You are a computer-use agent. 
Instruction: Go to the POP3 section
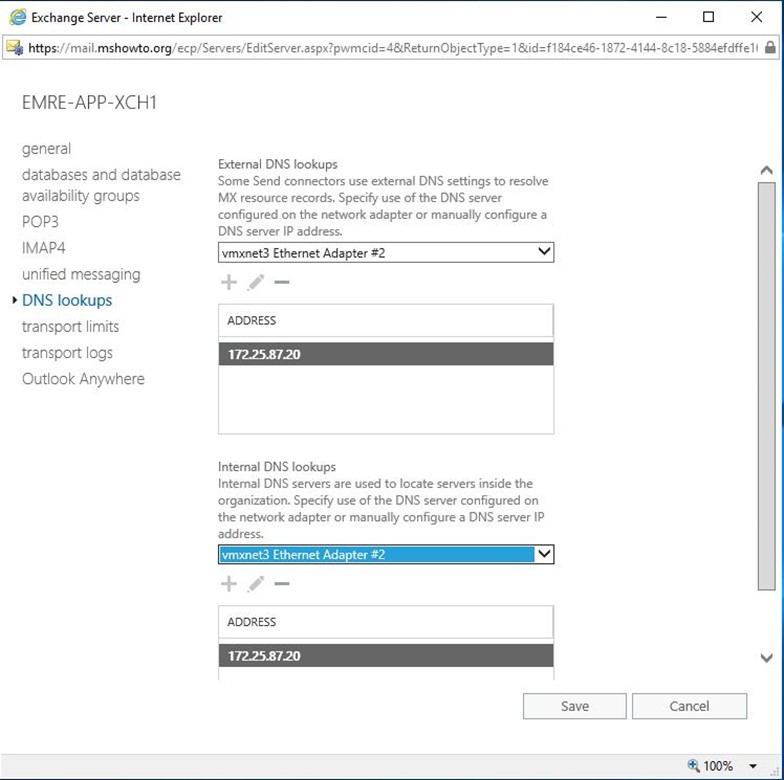(x=40, y=222)
